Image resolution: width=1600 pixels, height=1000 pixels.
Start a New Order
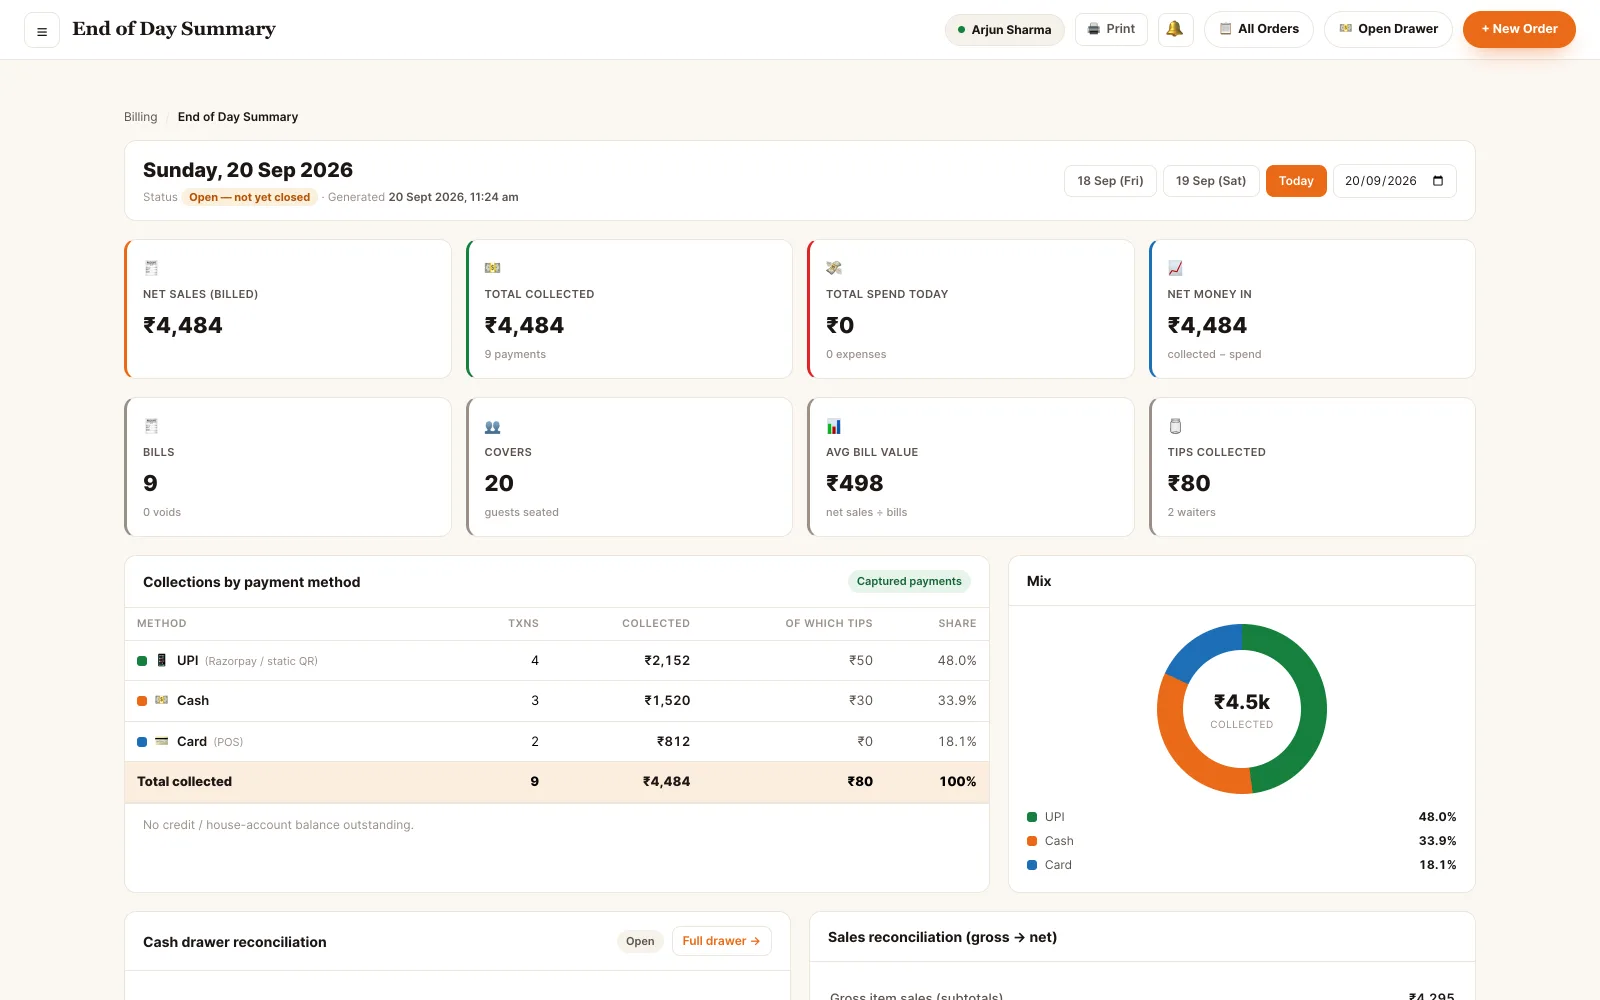point(1519,29)
